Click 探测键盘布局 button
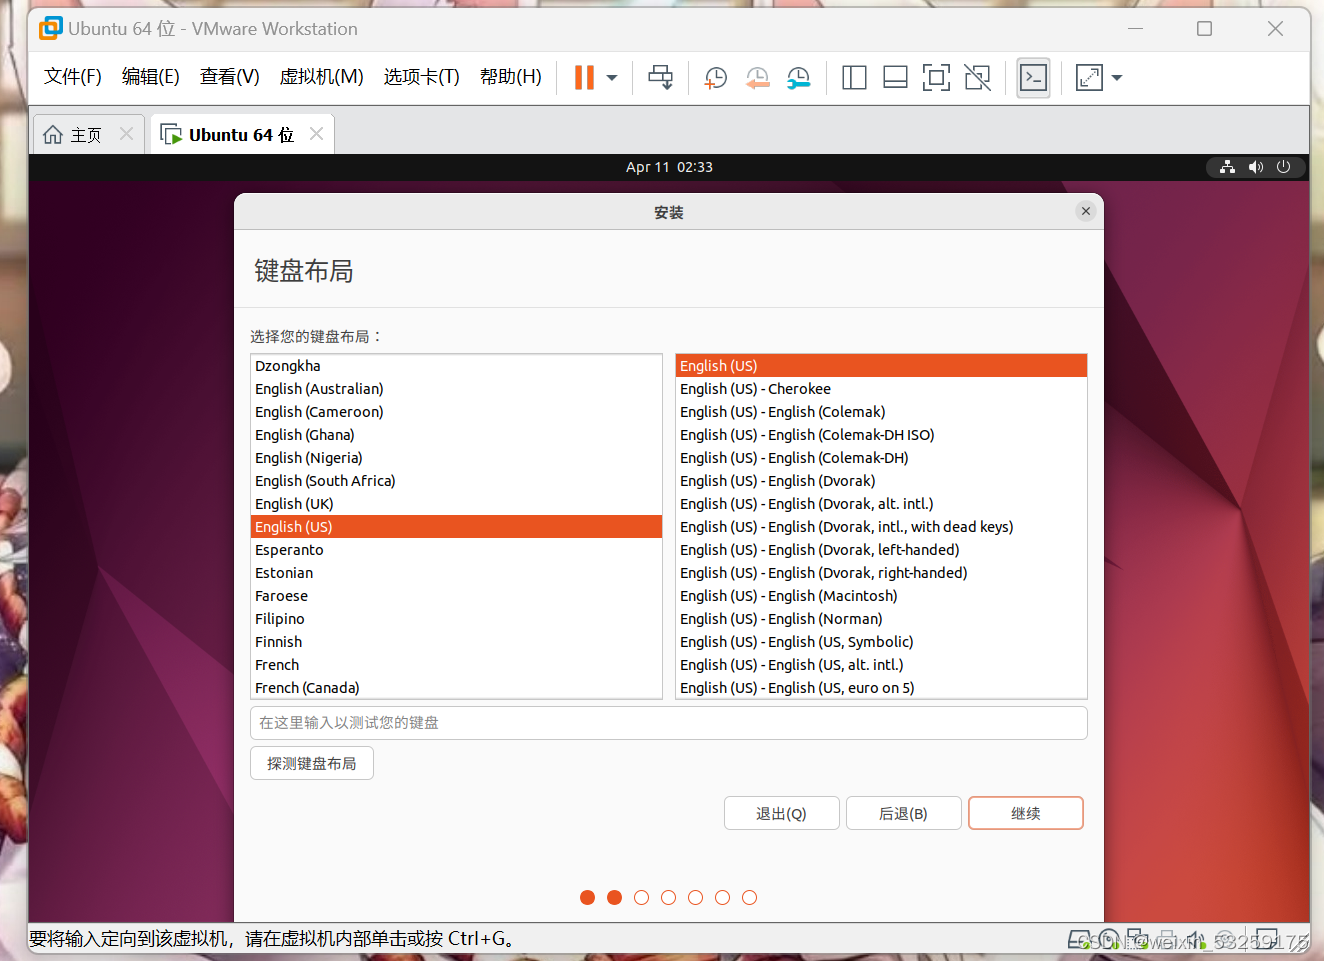 [x=311, y=763]
